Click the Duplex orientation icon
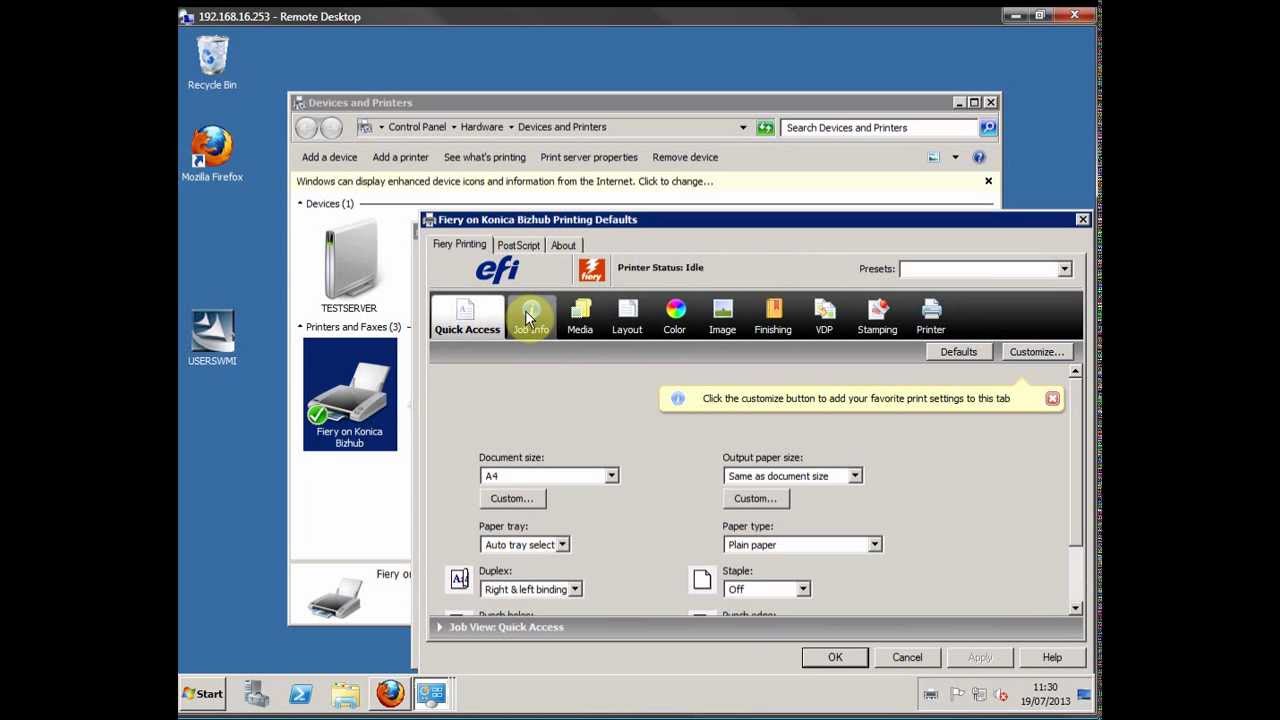Viewport: 1280px width, 720px height. click(459, 579)
